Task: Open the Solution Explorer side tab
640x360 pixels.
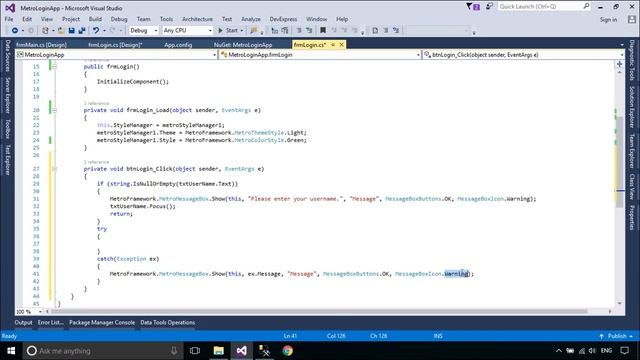Action: tap(632, 107)
